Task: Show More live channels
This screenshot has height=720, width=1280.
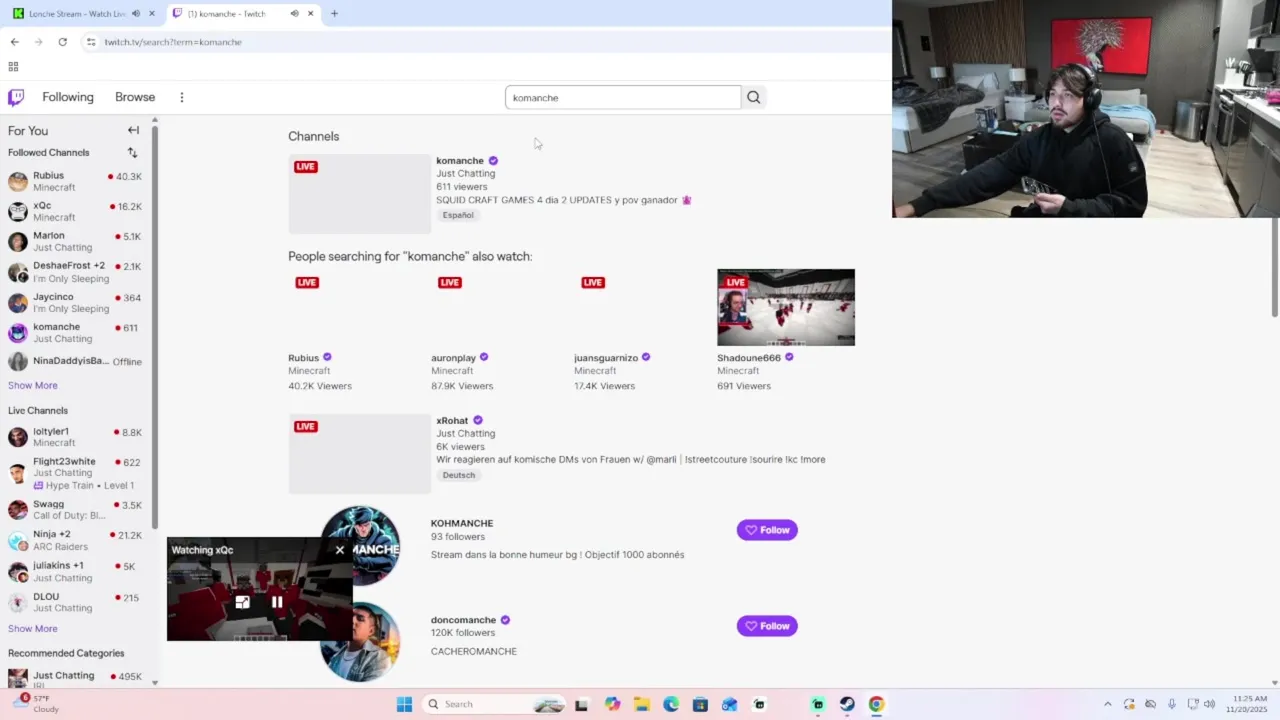Action: (33, 628)
